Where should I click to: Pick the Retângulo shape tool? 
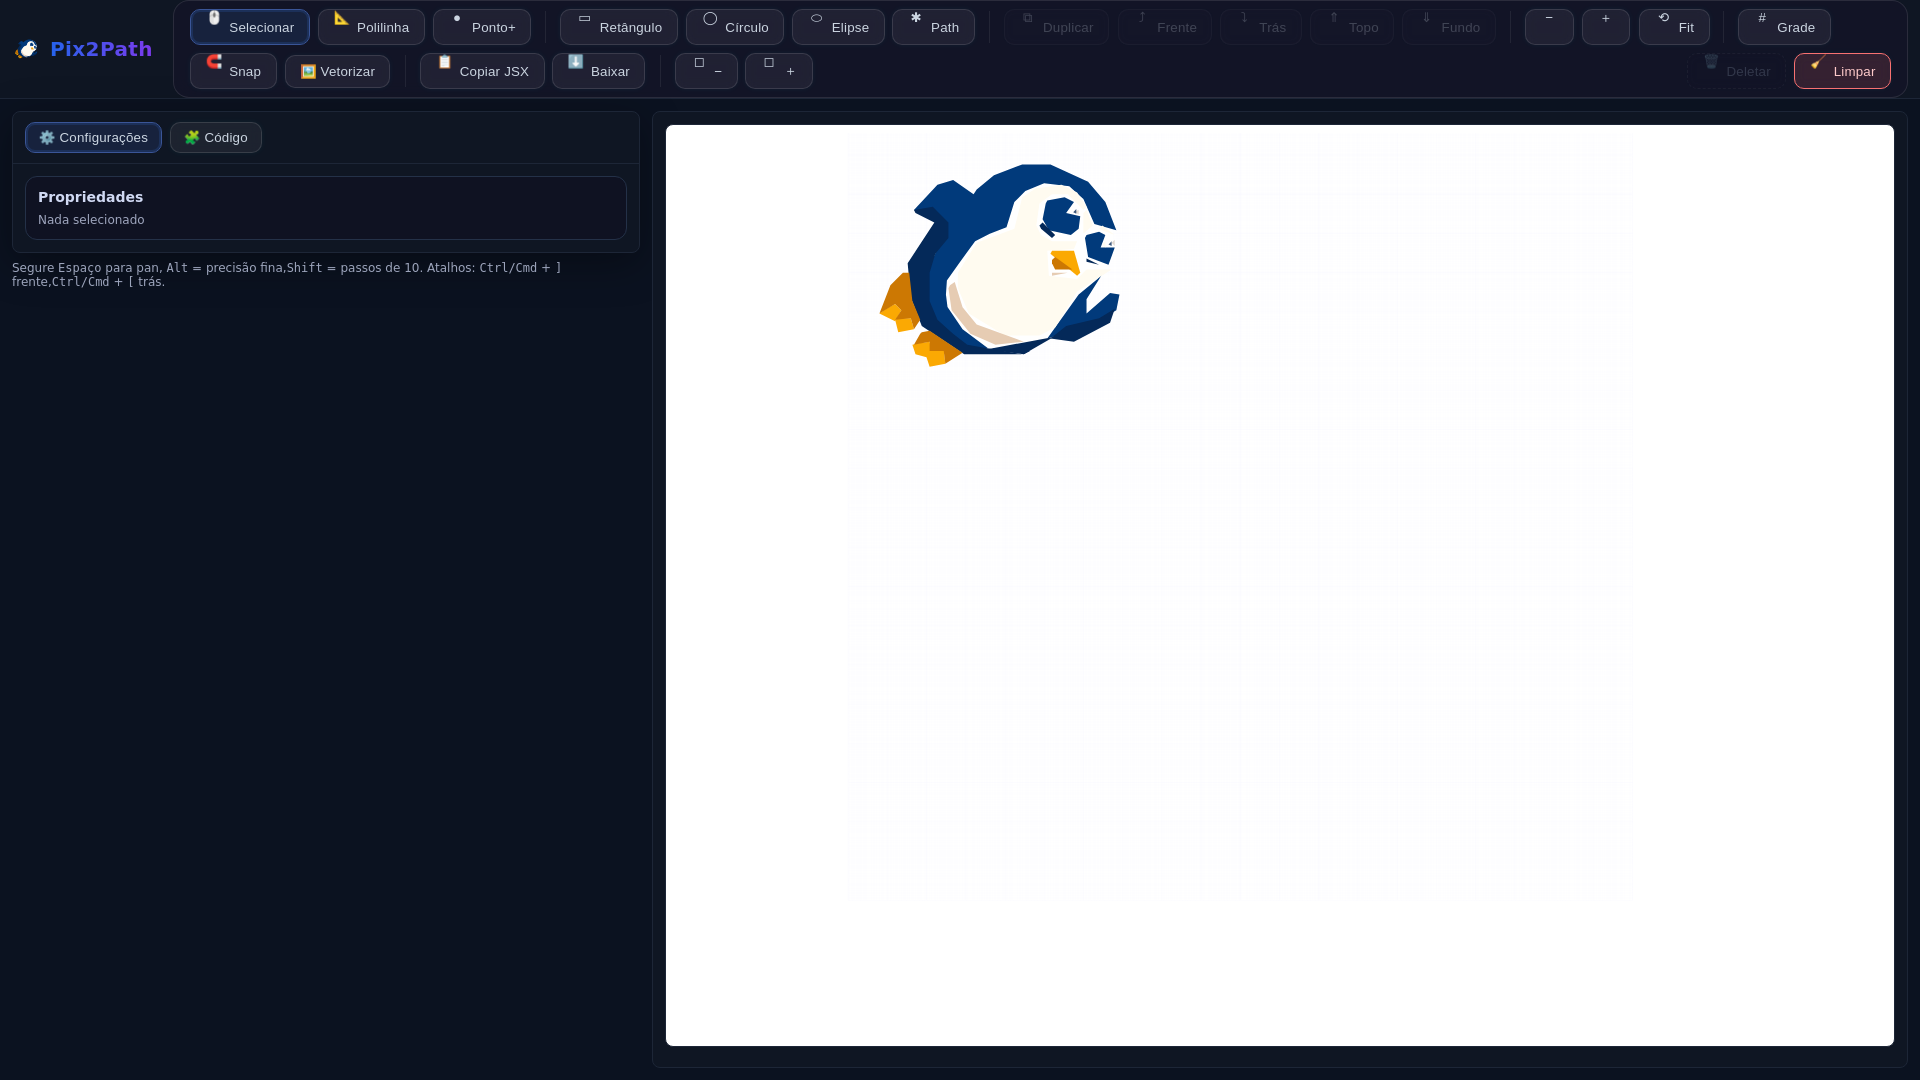point(619,27)
